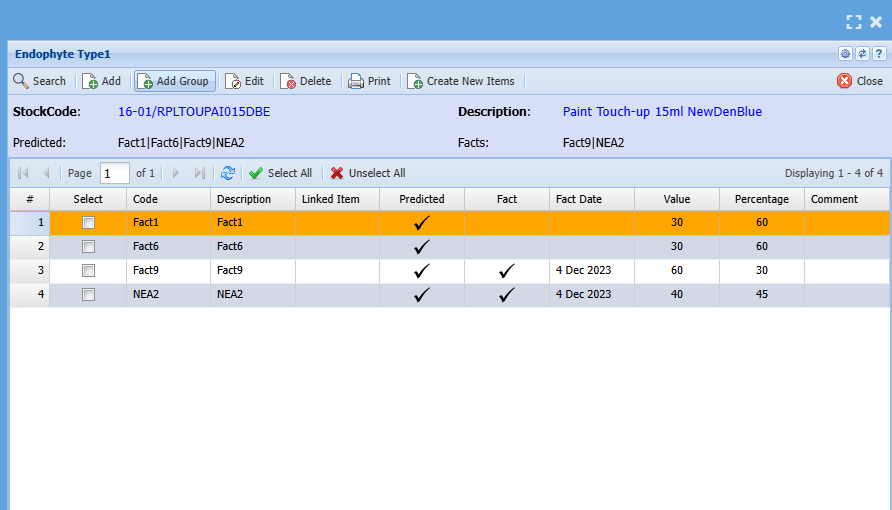892x510 pixels.
Task: Select the checkbox for row Fact6
Action: (x=88, y=246)
